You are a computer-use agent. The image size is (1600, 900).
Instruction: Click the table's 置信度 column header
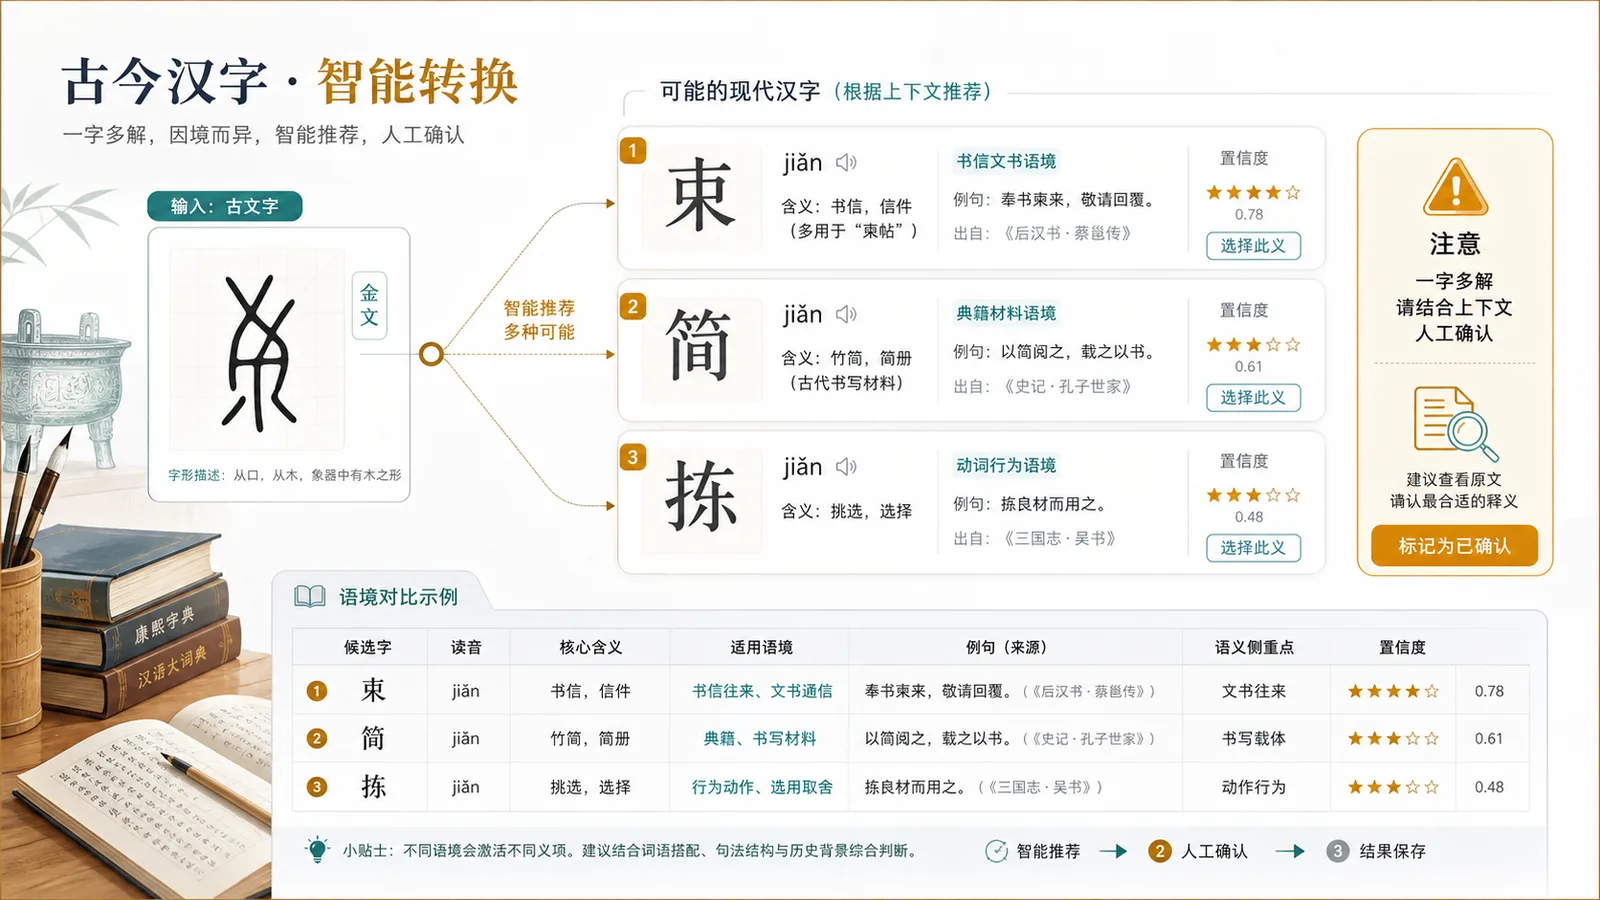pyautogui.click(x=1402, y=647)
